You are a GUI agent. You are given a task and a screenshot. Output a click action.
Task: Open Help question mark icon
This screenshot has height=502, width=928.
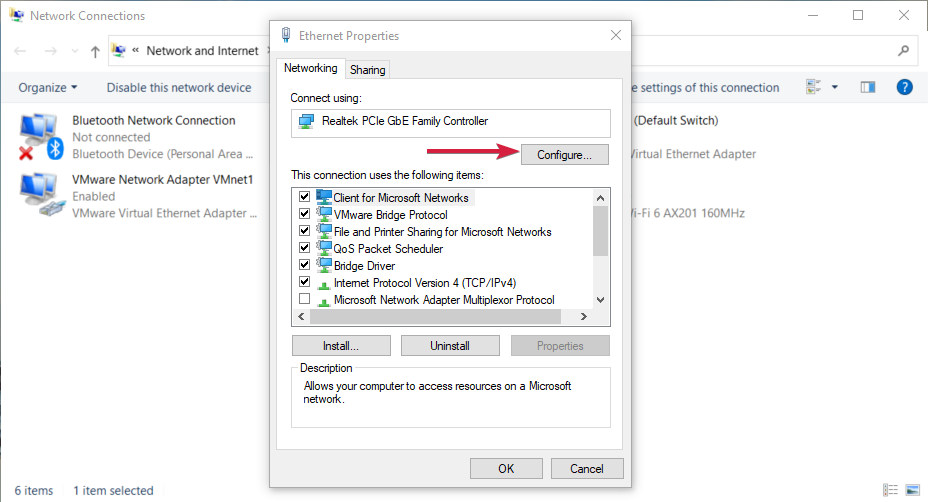click(904, 87)
